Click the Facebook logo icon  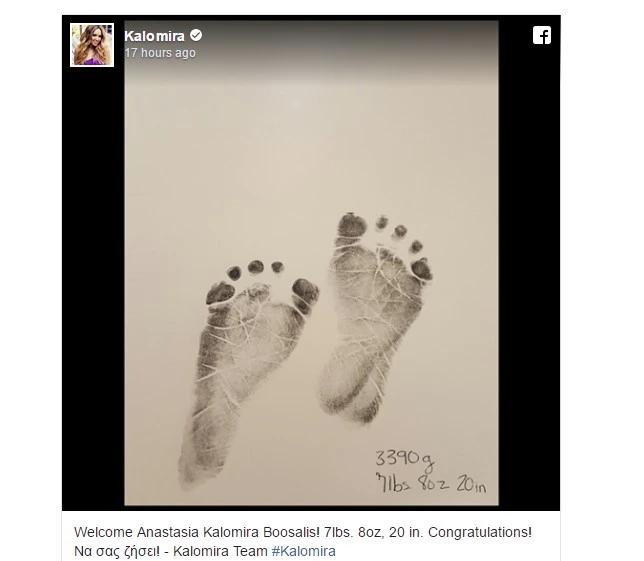(542, 35)
